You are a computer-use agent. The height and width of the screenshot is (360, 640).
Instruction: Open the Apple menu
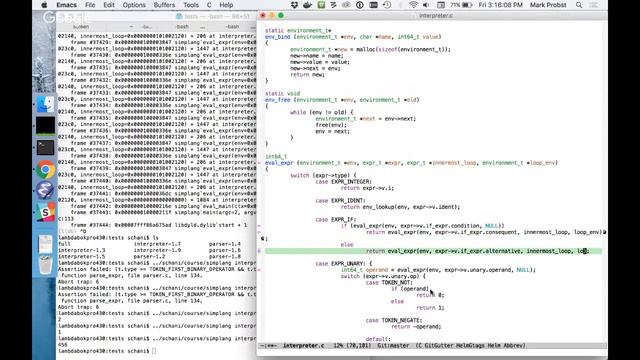[44, 5]
